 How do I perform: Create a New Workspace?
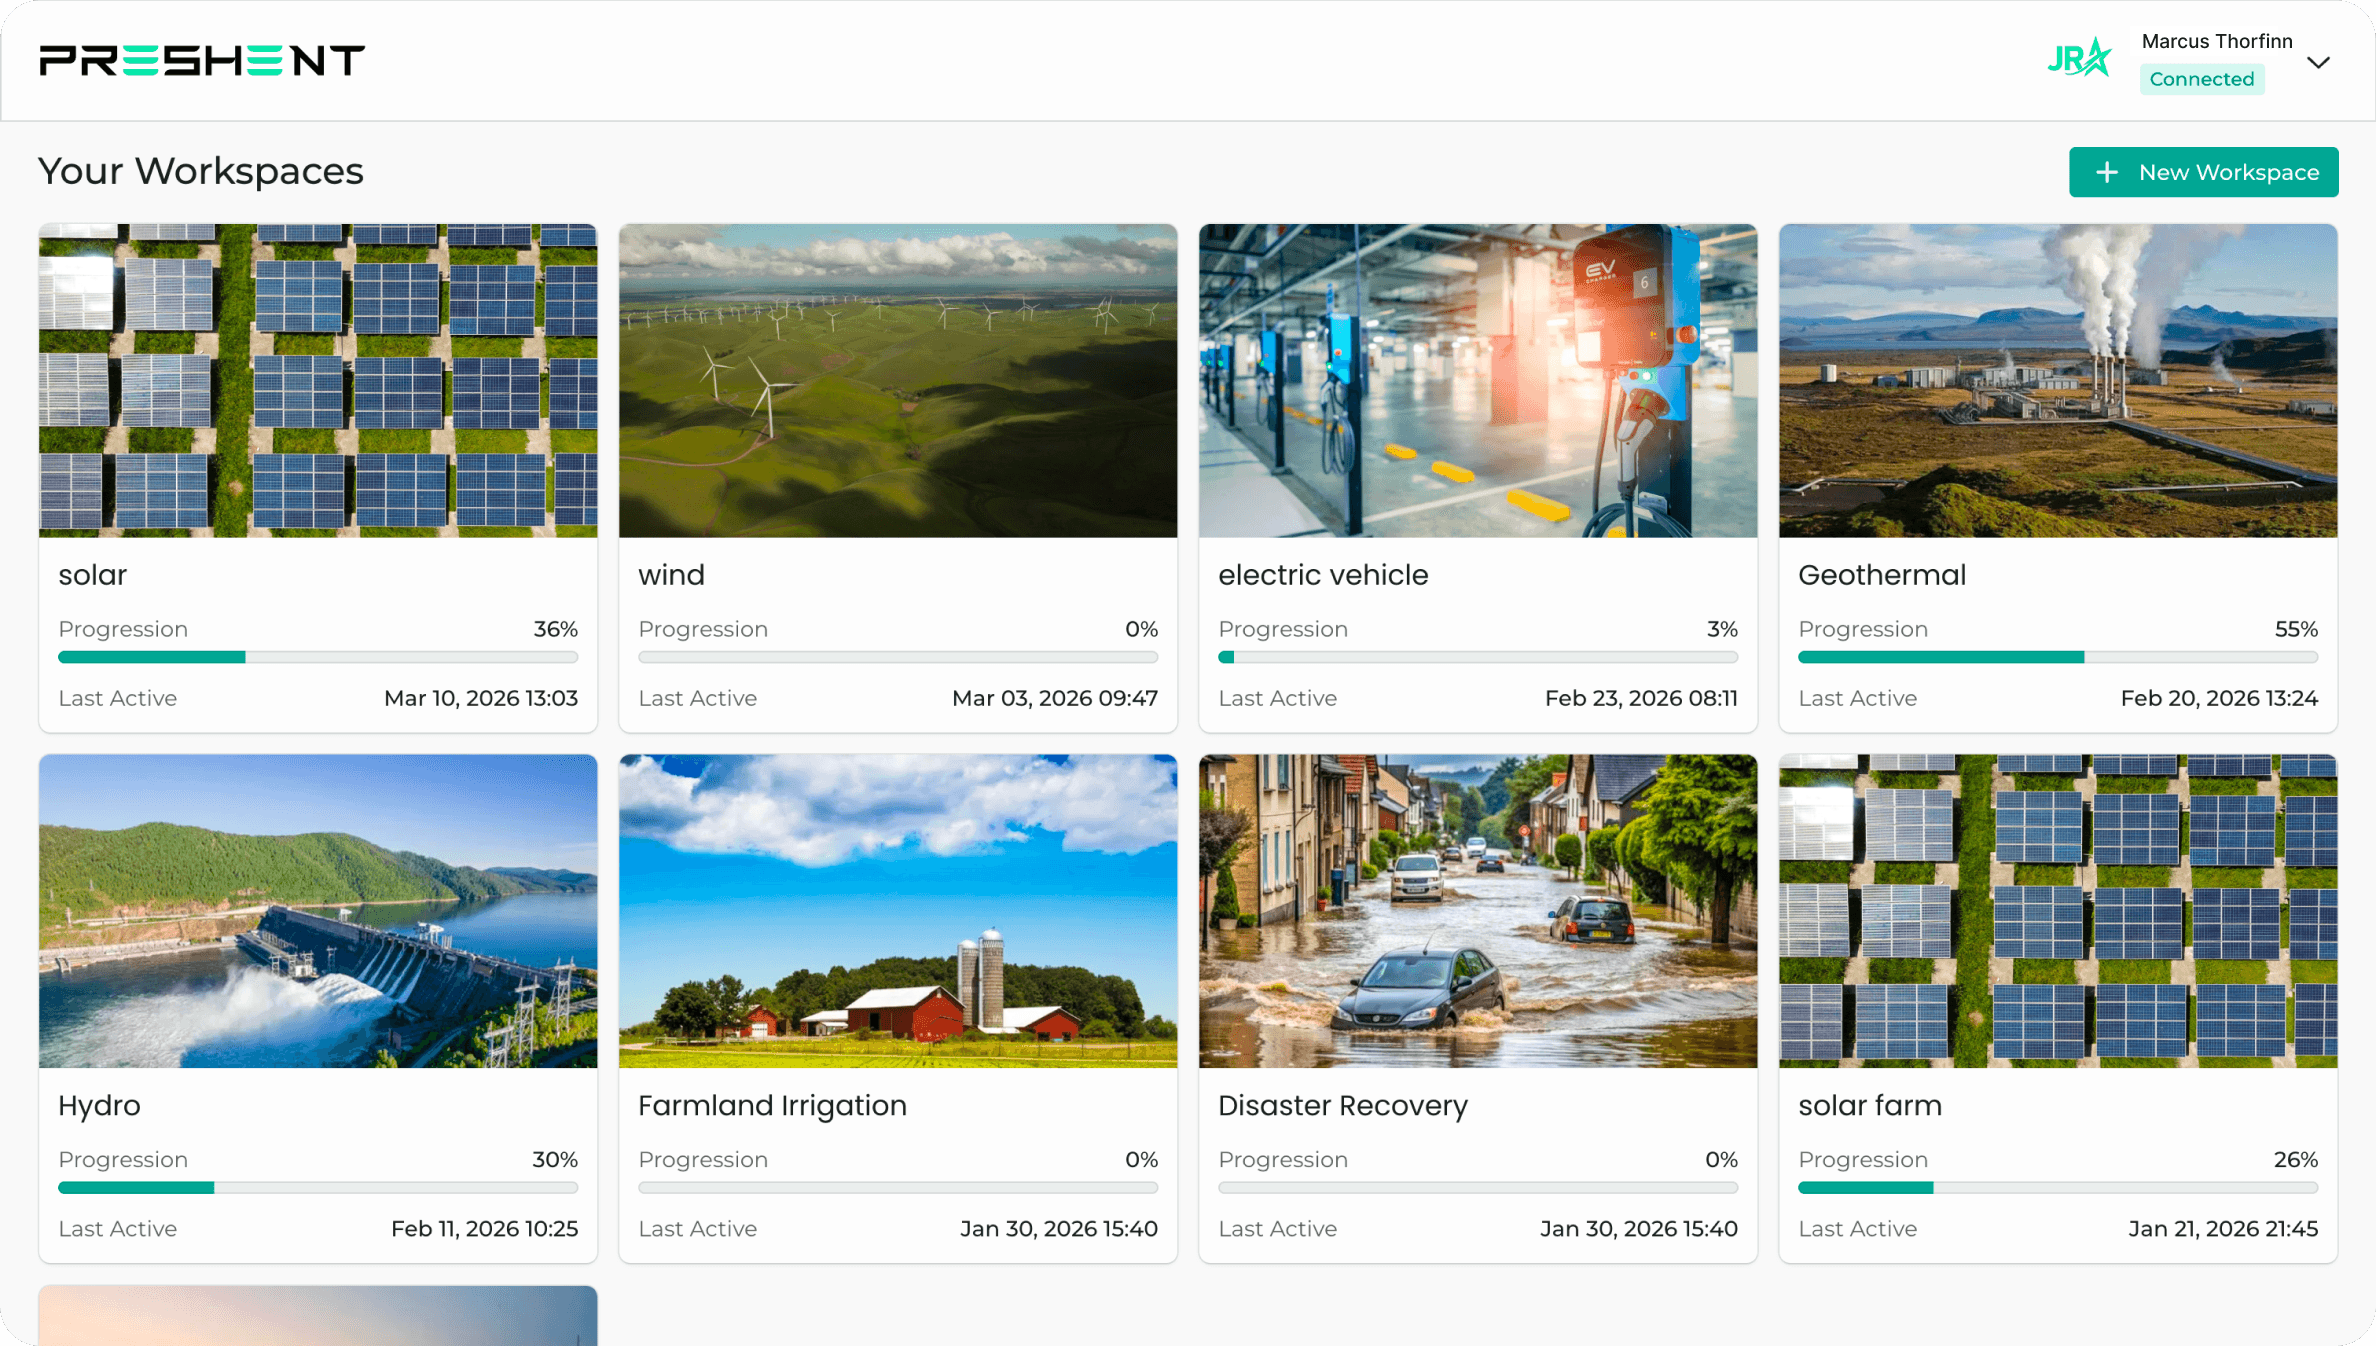[2203, 172]
